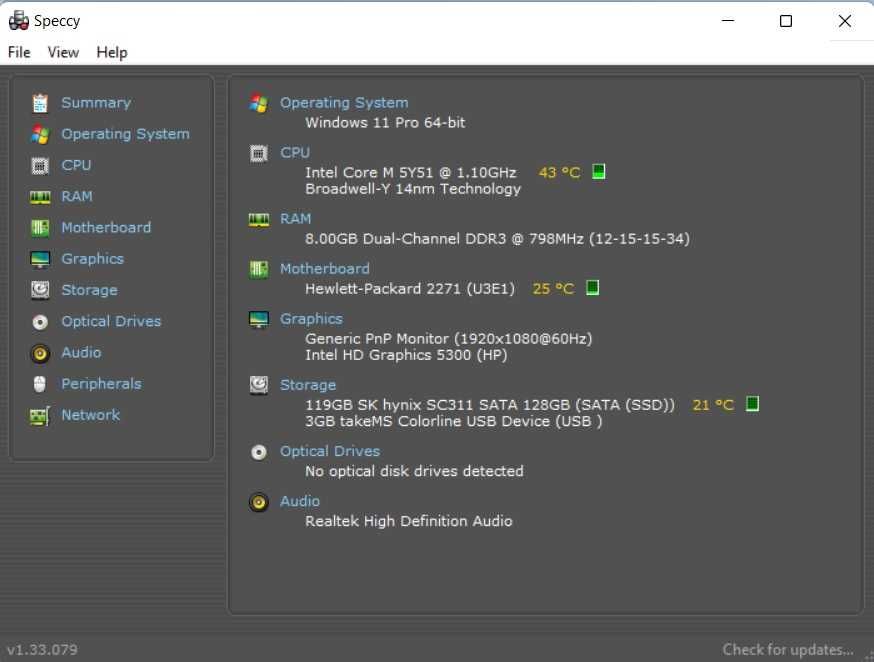This screenshot has height=662, width=874.
Task: Click the Audio speaker icon in sidebar
Action: click(x=40, y=353)
